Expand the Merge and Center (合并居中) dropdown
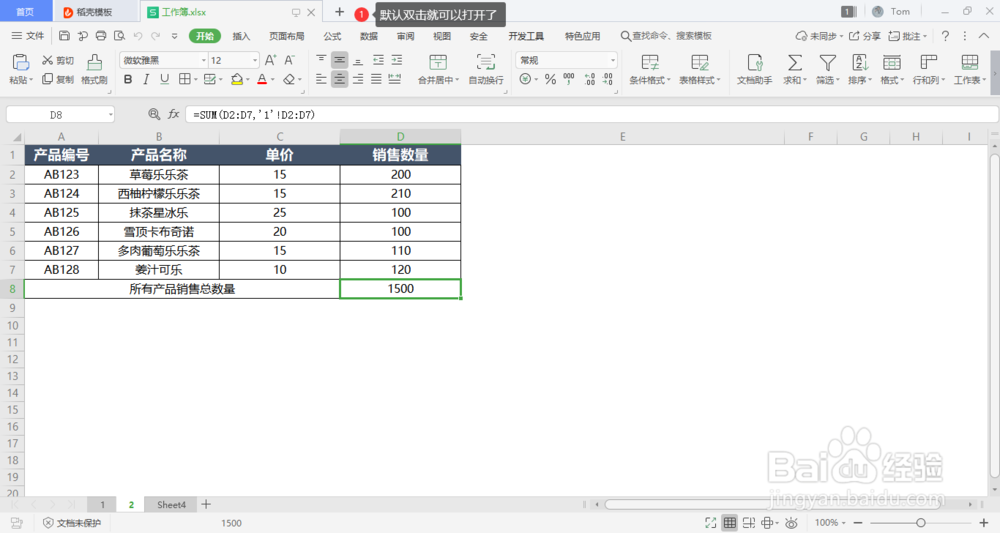Viewport: 1000px width, 533px height. pyautogui.click(x=457, y=80)
